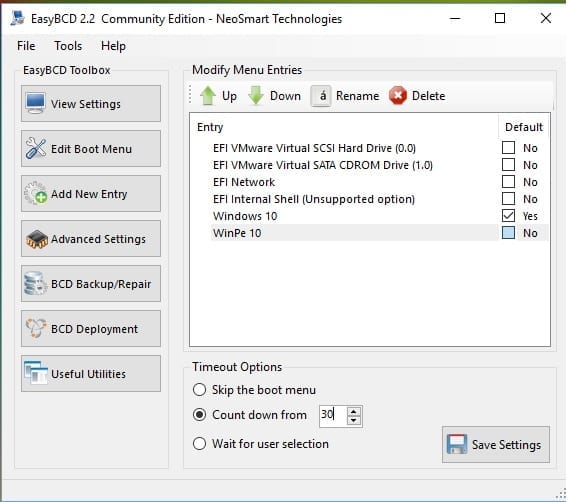Image resolution: width=568 pixels, height=502 pixels.
Task: Select the WinPe 10 boot entry
Action: pyautogui.click(x=237, y=233)
